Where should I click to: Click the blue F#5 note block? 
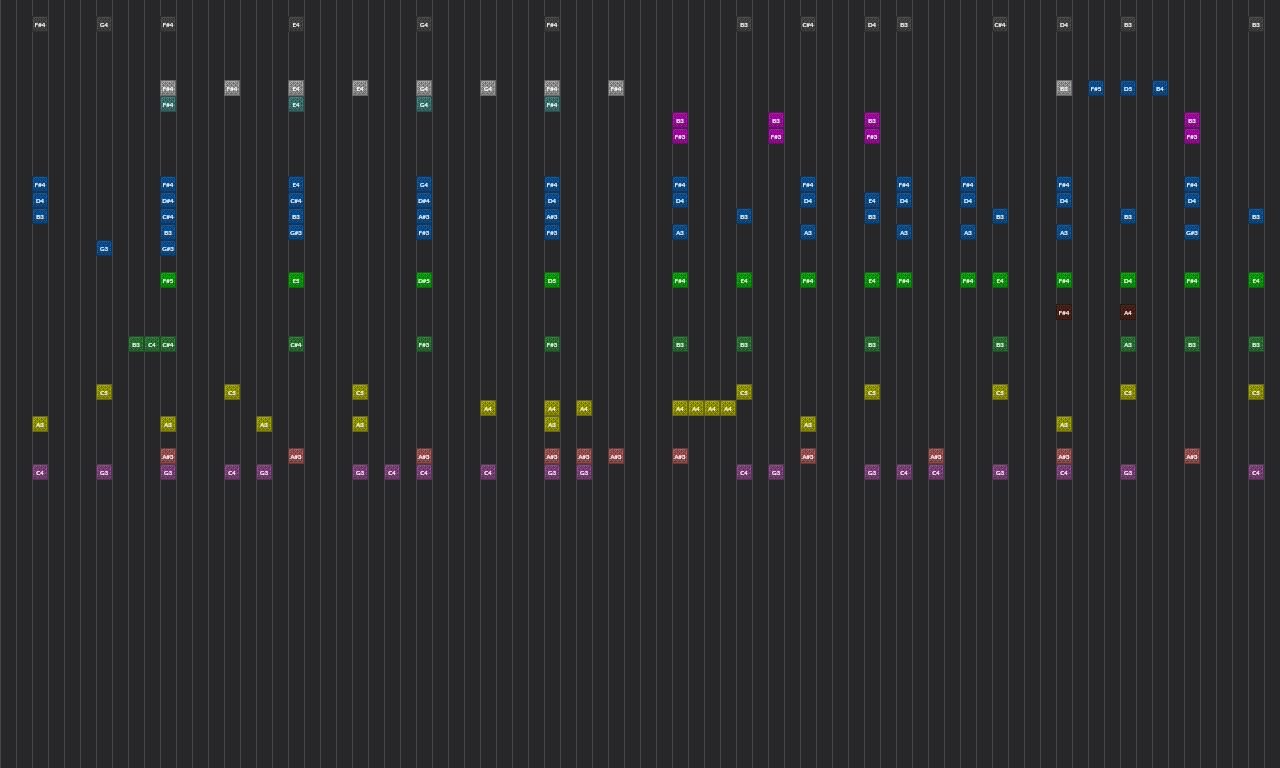pos(1096,88)
